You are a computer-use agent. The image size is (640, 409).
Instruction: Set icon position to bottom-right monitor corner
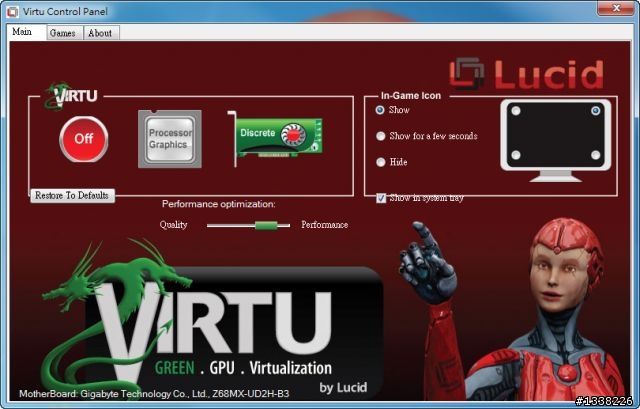click(x=596, y=155)
